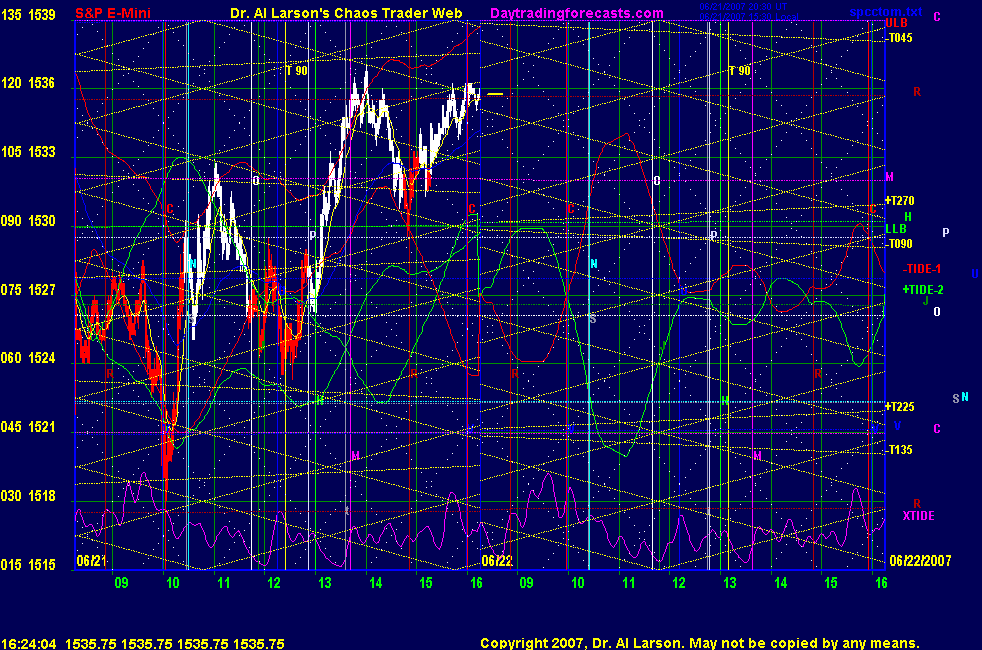This screenshot has height=650, width=982.
Task: Click the "015 1515" price axis label
Action: click(x=28, y=565)
